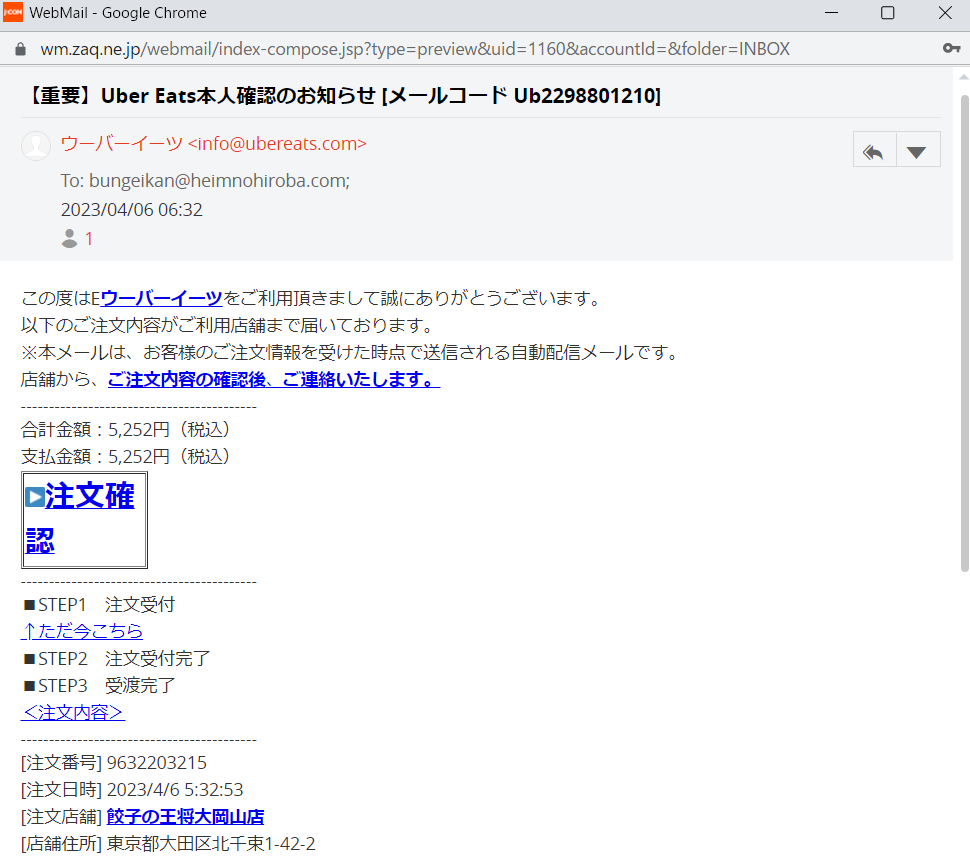970x856 pixels.
Task: Click the order number 9632203215
Action: [157, 763]
